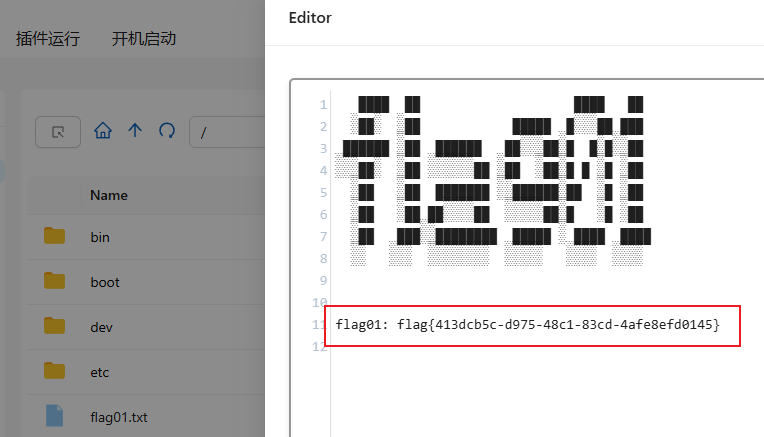
Task: Switch to the 插件运行 tab
Action: tap(48, 39)
